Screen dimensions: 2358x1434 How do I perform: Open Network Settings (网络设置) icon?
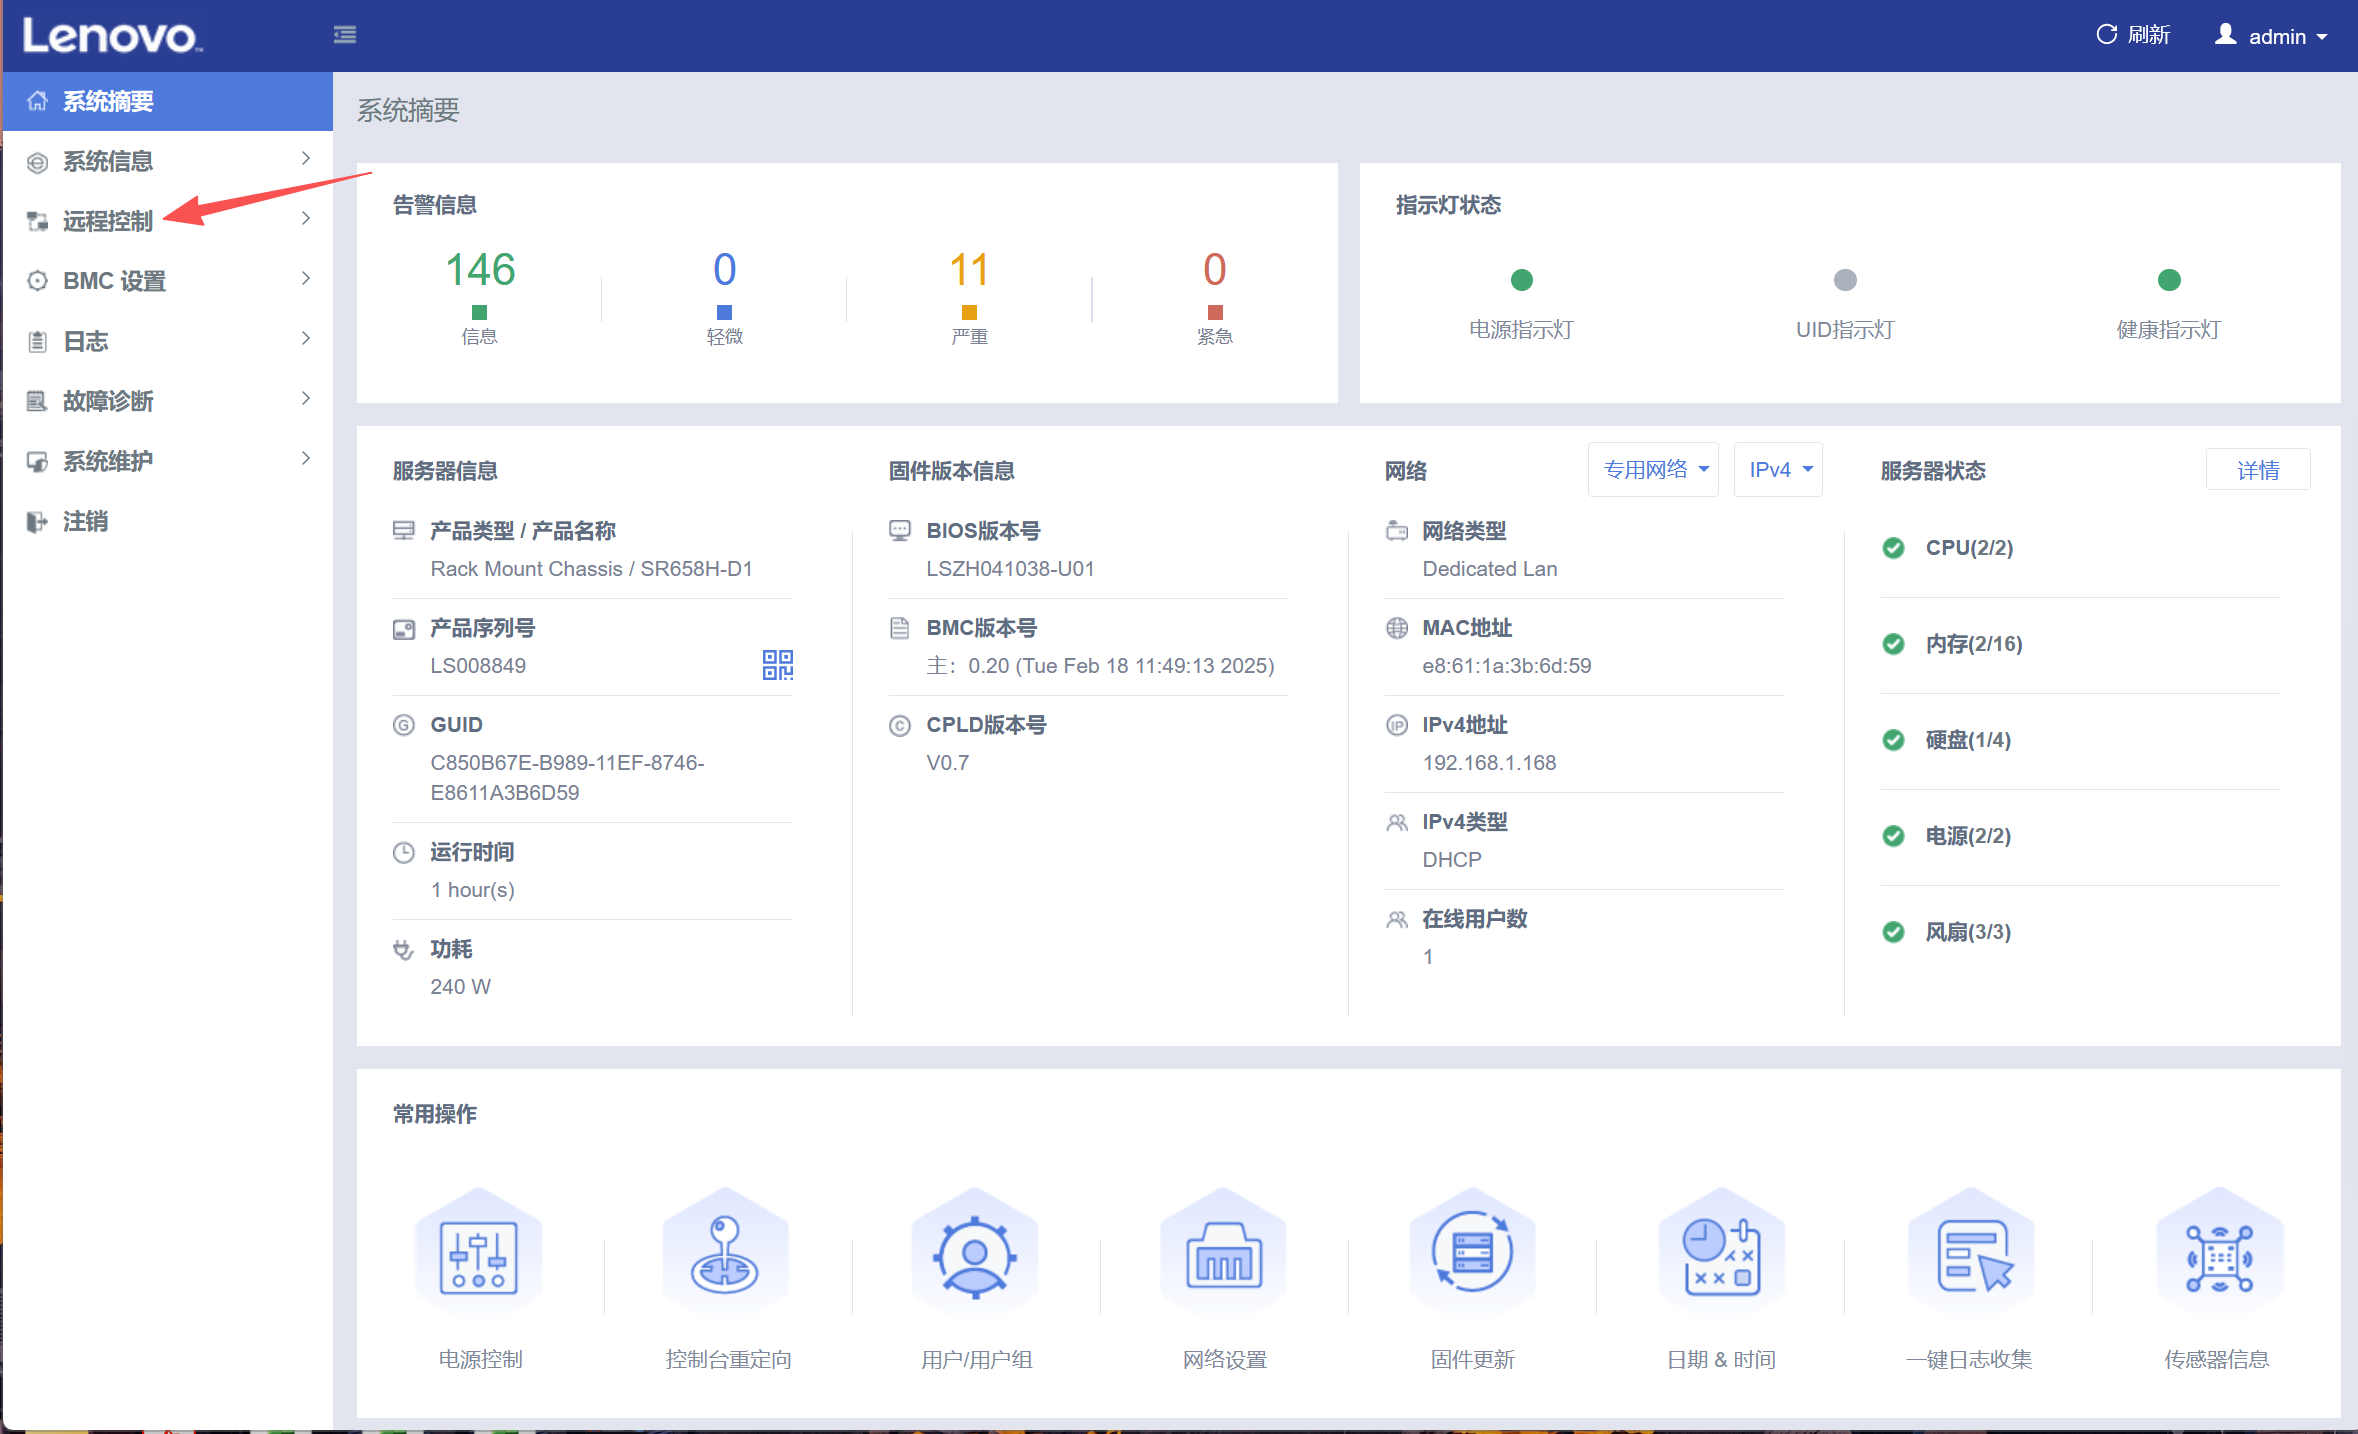coord(1223,1255)
